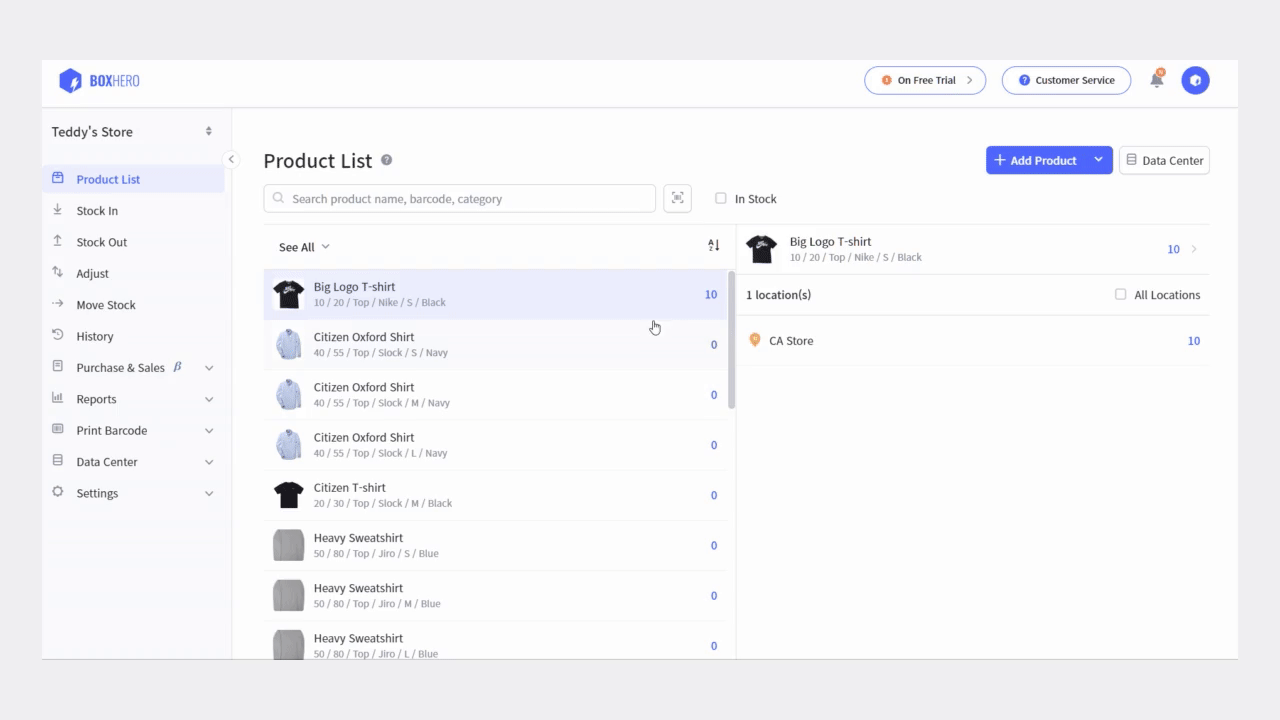The width and height of the screenshot is (1280, 720).
Task: Go to Stock In in the sidebar
Action: (97, 211)
